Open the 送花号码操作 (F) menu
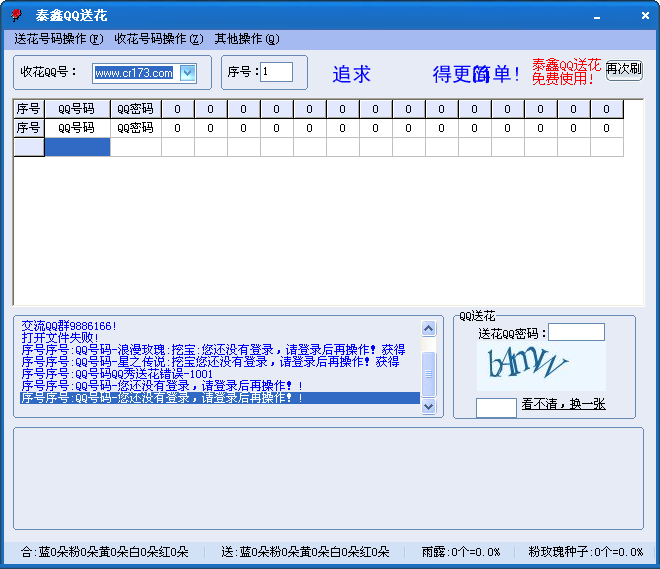Screen dimensions: 660x569 59,39
